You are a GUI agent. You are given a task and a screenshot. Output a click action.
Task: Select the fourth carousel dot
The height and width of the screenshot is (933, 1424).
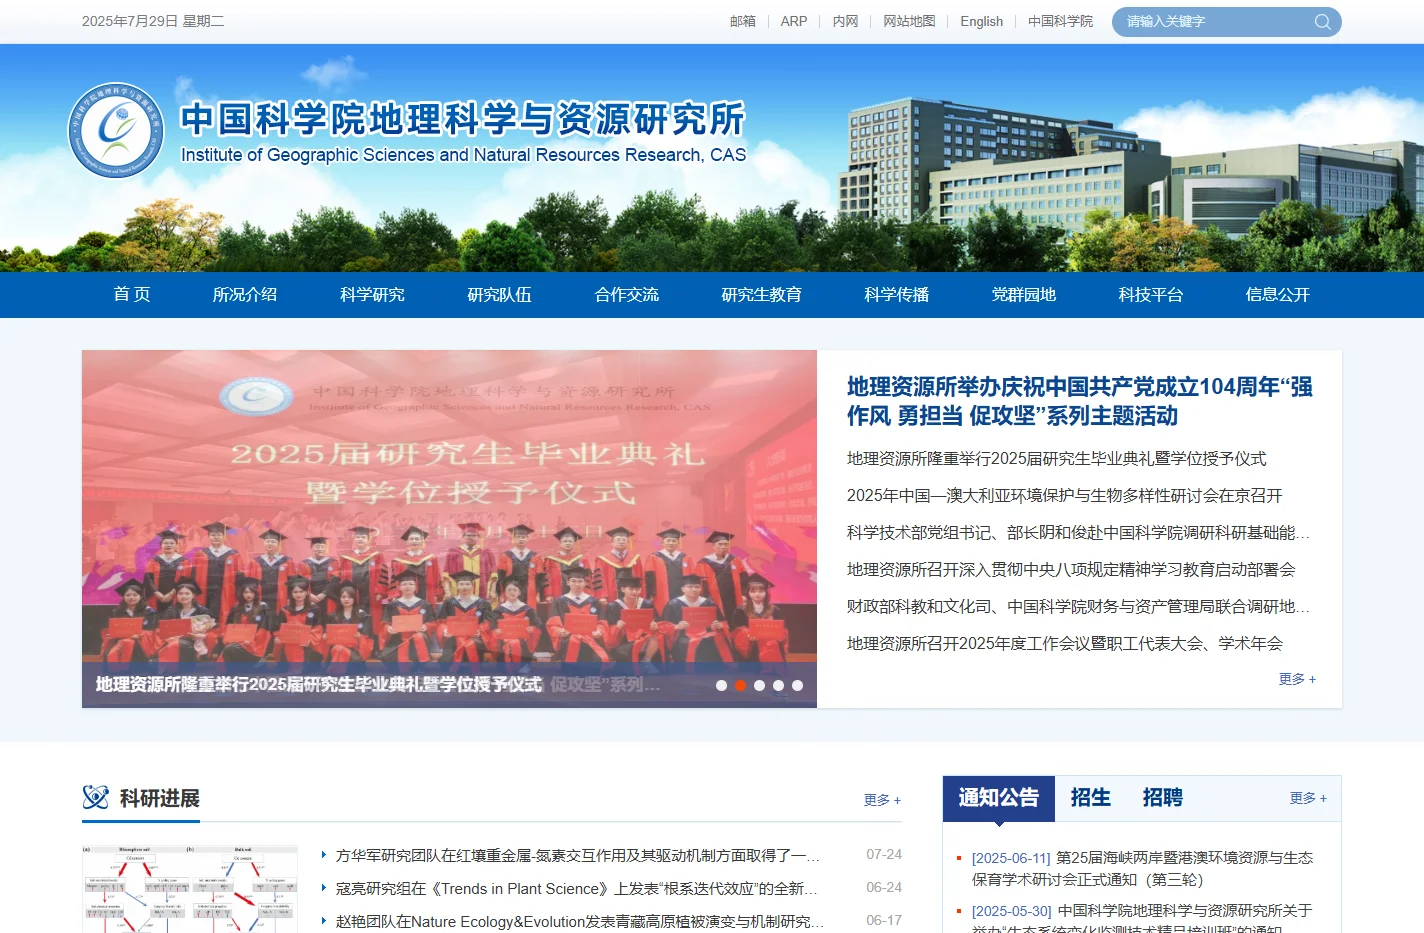coord(779,685)
